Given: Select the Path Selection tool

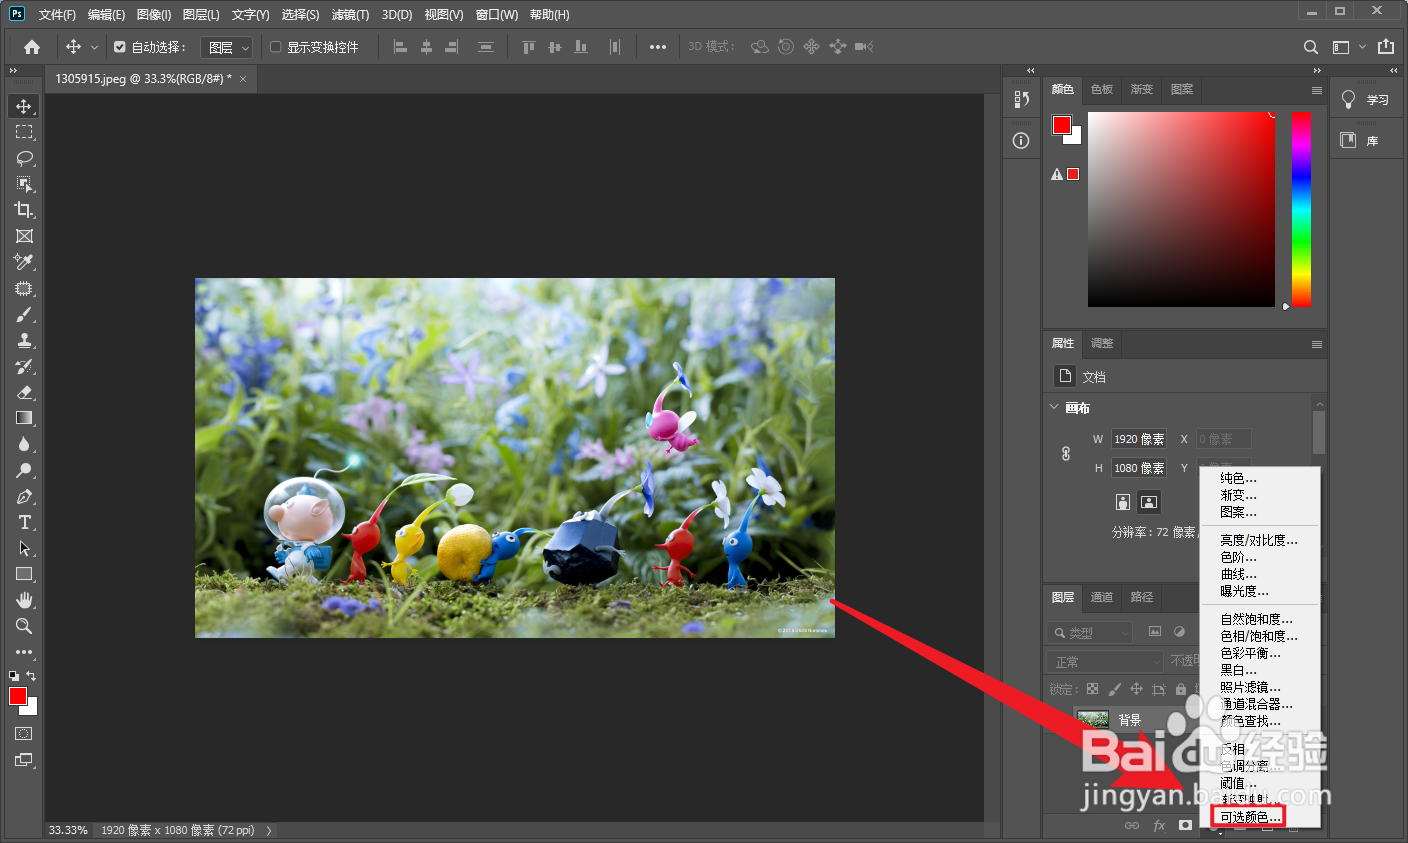Looking at the screenshot, I should [24, 548].
